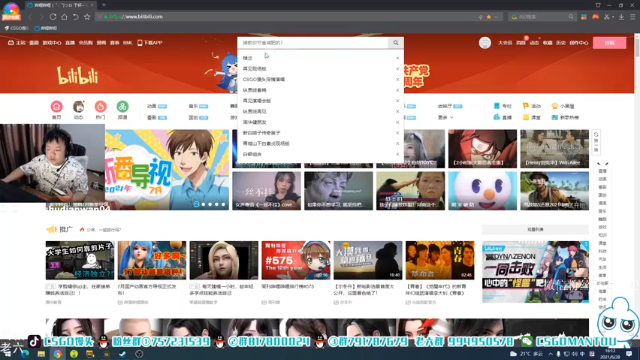Select first banner carousel dot
This screenshot has width=640, height=360.
[197, 204]
